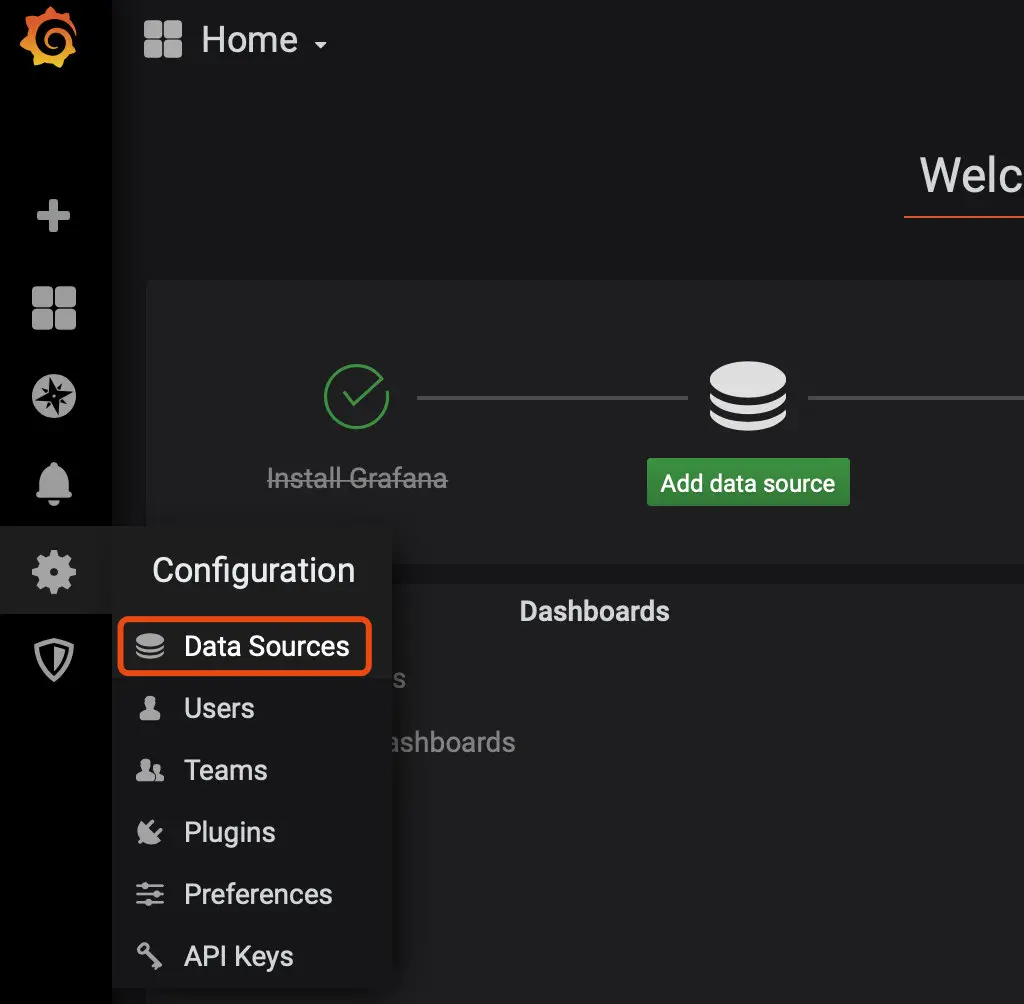Click the Dashboards panel heading

(594, 611)
